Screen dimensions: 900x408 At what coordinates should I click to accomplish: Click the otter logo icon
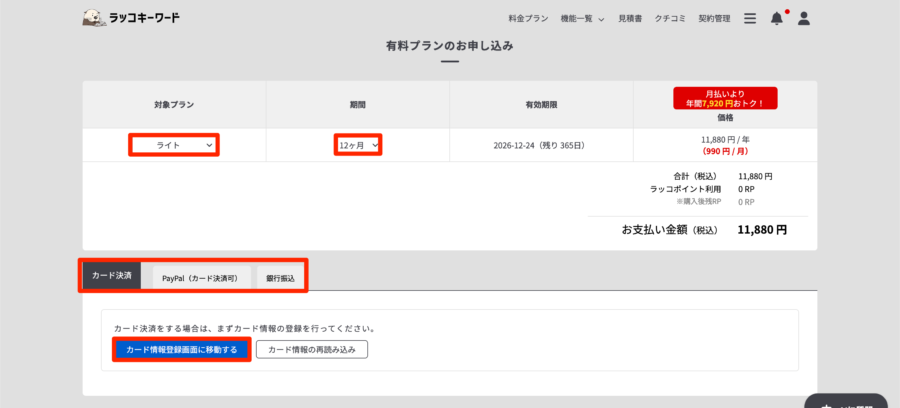(x=94, y=18)
